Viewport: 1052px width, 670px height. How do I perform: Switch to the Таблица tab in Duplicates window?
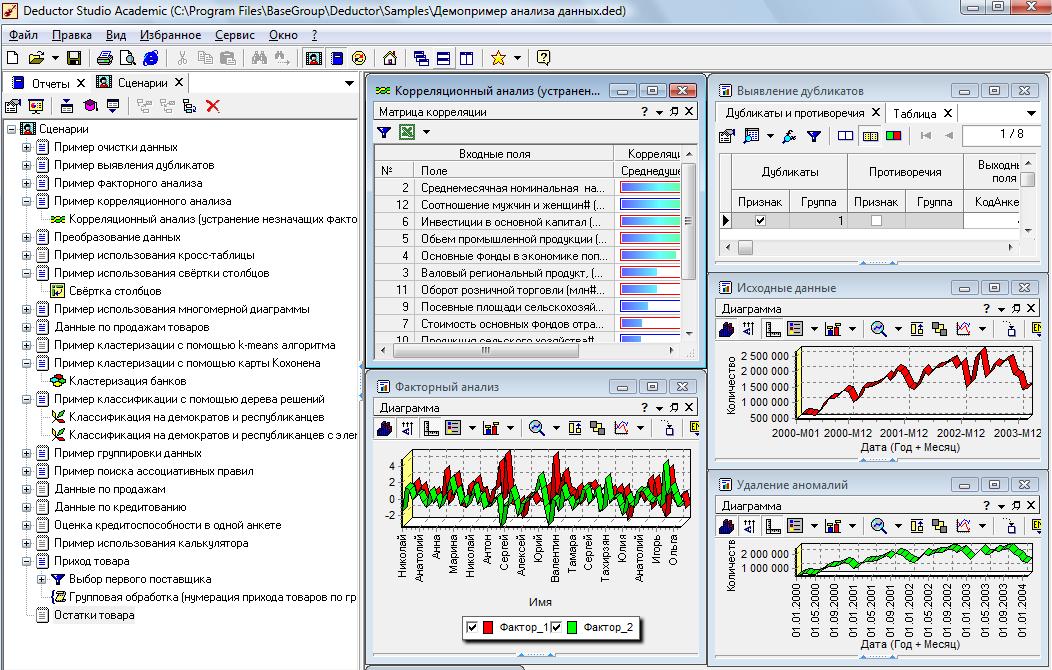[x=914, y=113]
